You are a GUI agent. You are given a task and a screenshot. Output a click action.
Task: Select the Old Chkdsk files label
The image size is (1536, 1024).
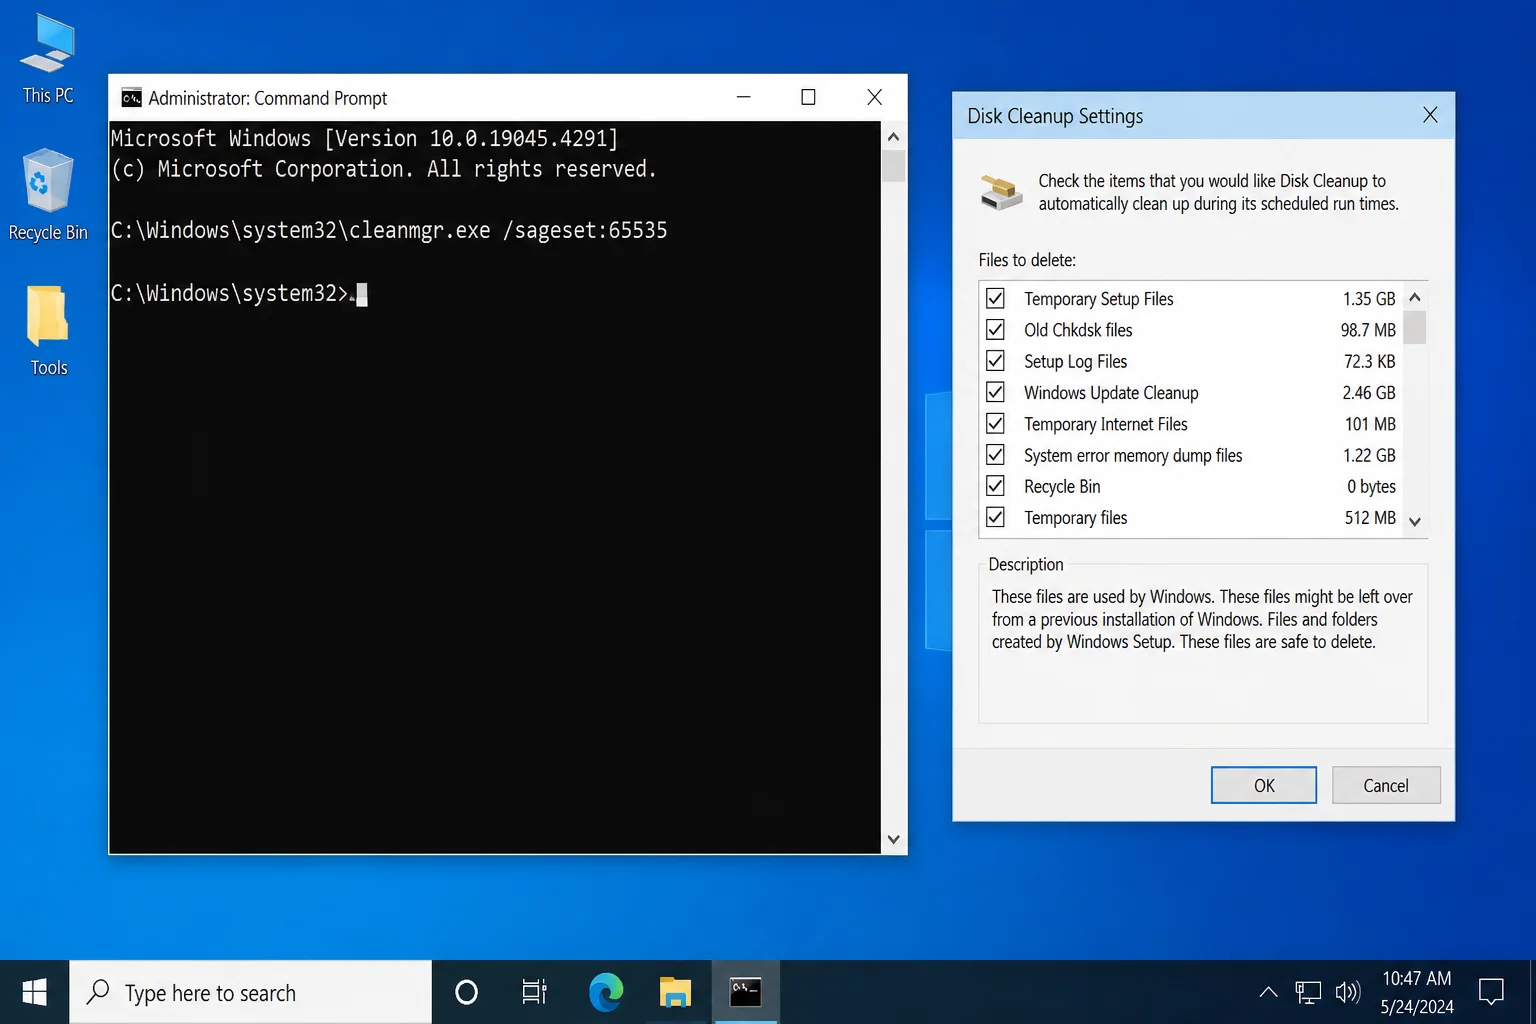pos(1078,330)
